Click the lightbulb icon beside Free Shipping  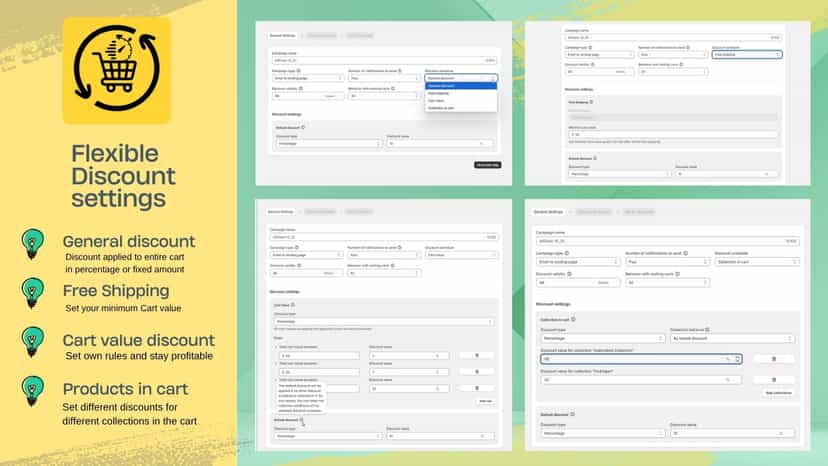coord(33,293)
